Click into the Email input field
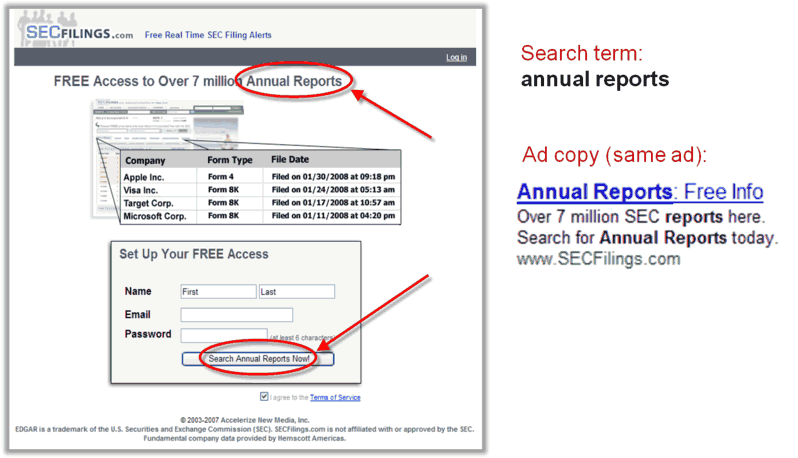 click(236, 315)
